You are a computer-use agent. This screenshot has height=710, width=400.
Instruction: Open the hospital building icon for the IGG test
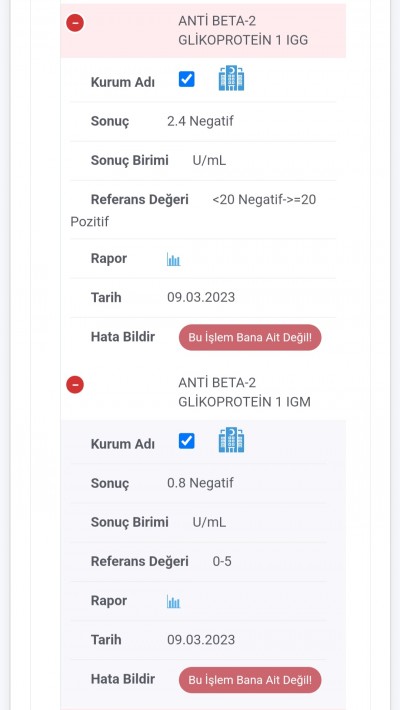pos(231,78)
